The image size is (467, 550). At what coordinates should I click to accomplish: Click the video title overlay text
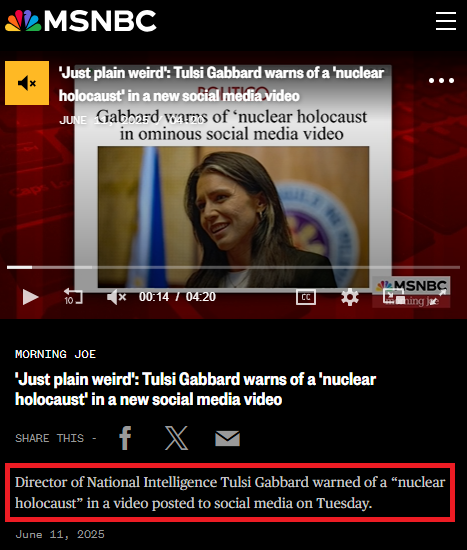click(x=221, y=84)
